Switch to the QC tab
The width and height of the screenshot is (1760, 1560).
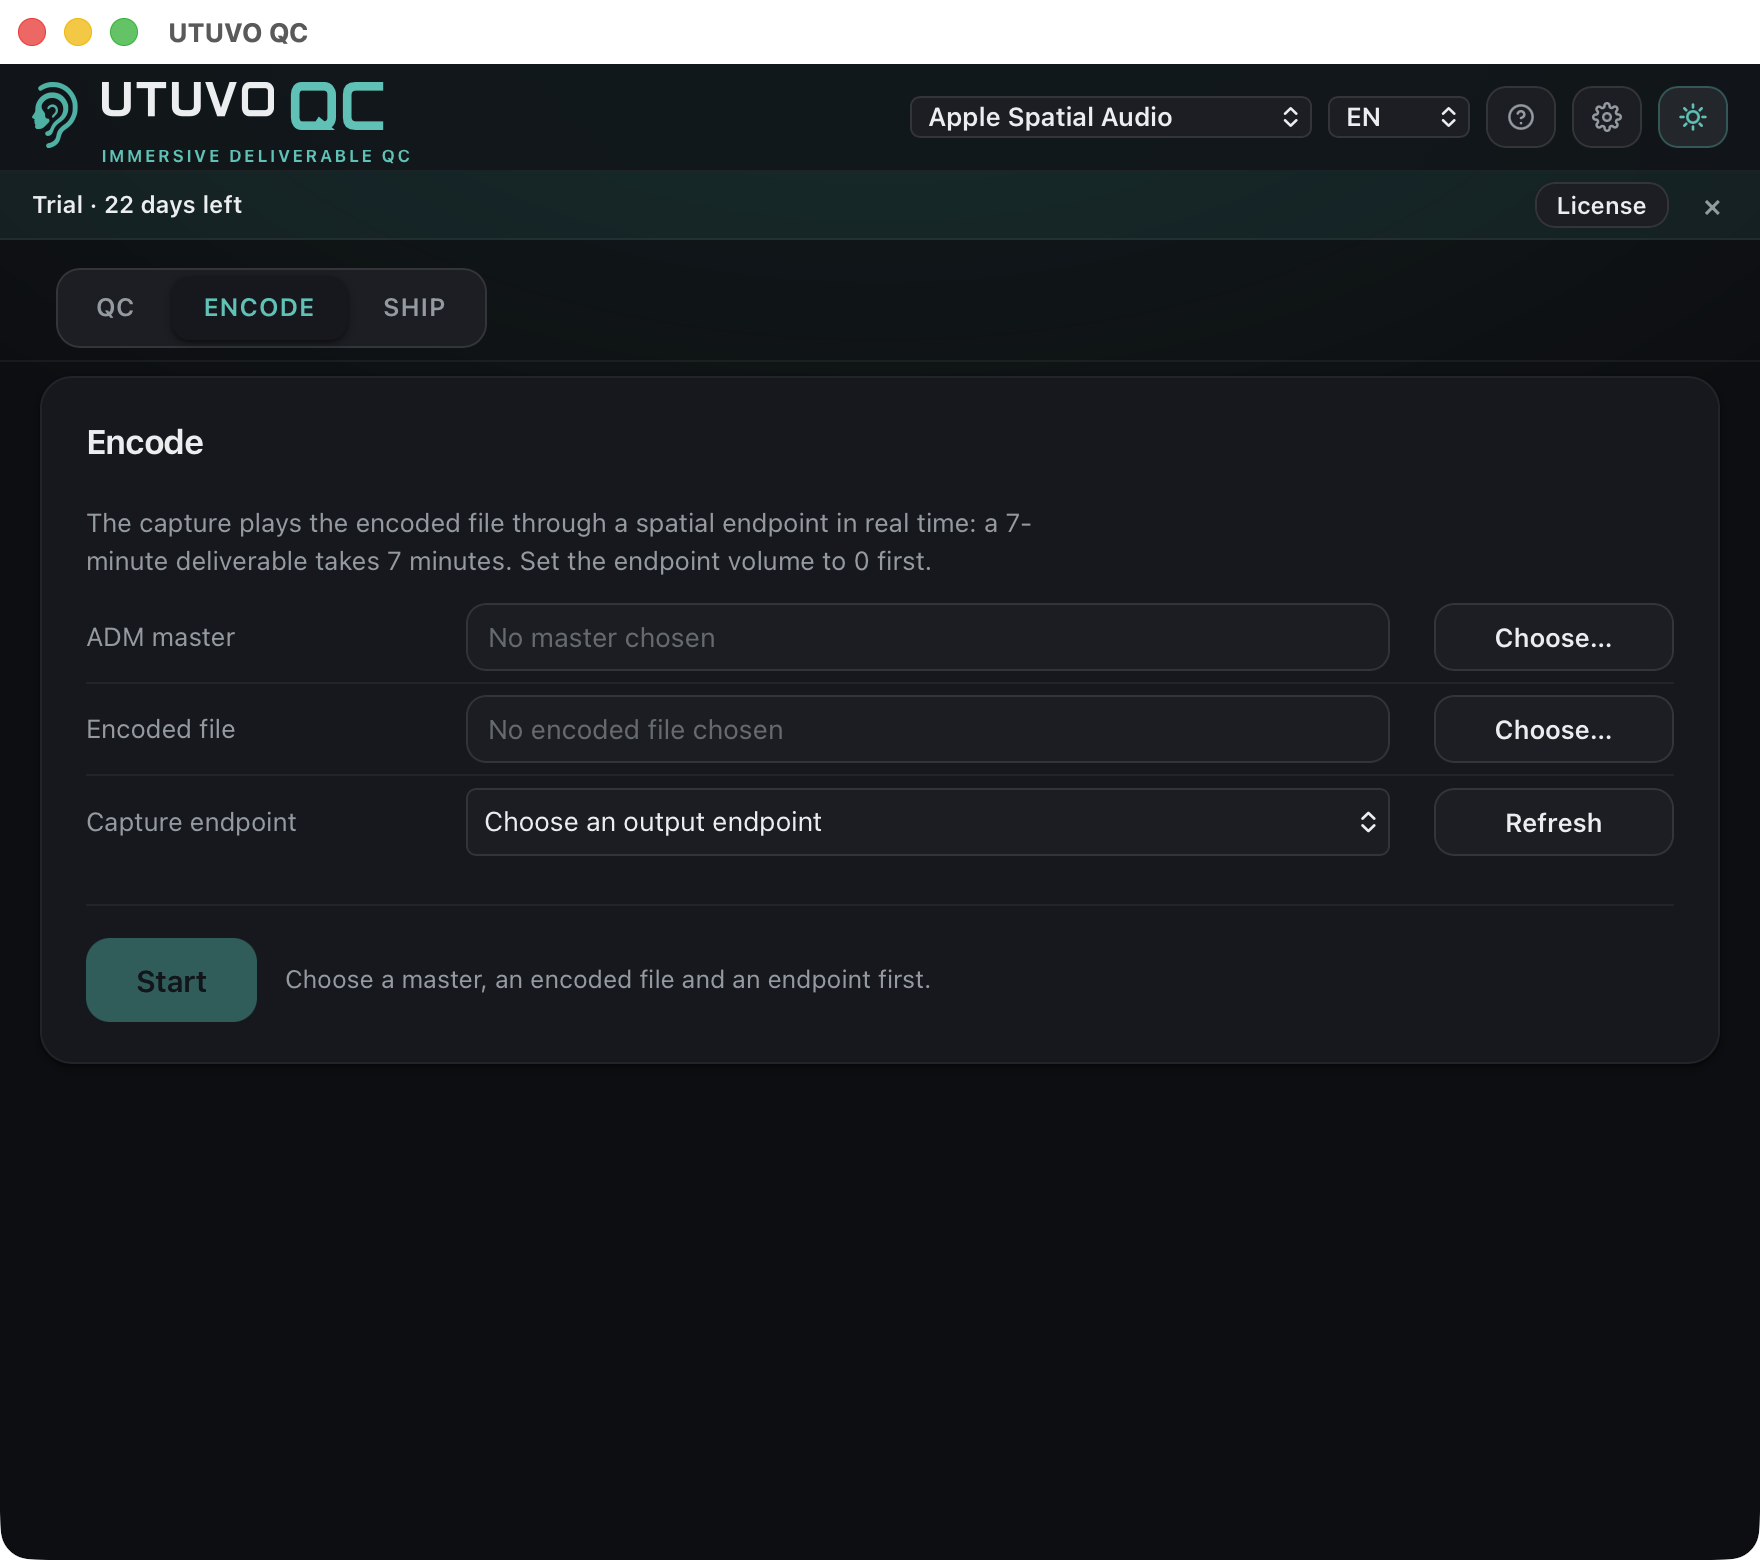click(115, 308)
